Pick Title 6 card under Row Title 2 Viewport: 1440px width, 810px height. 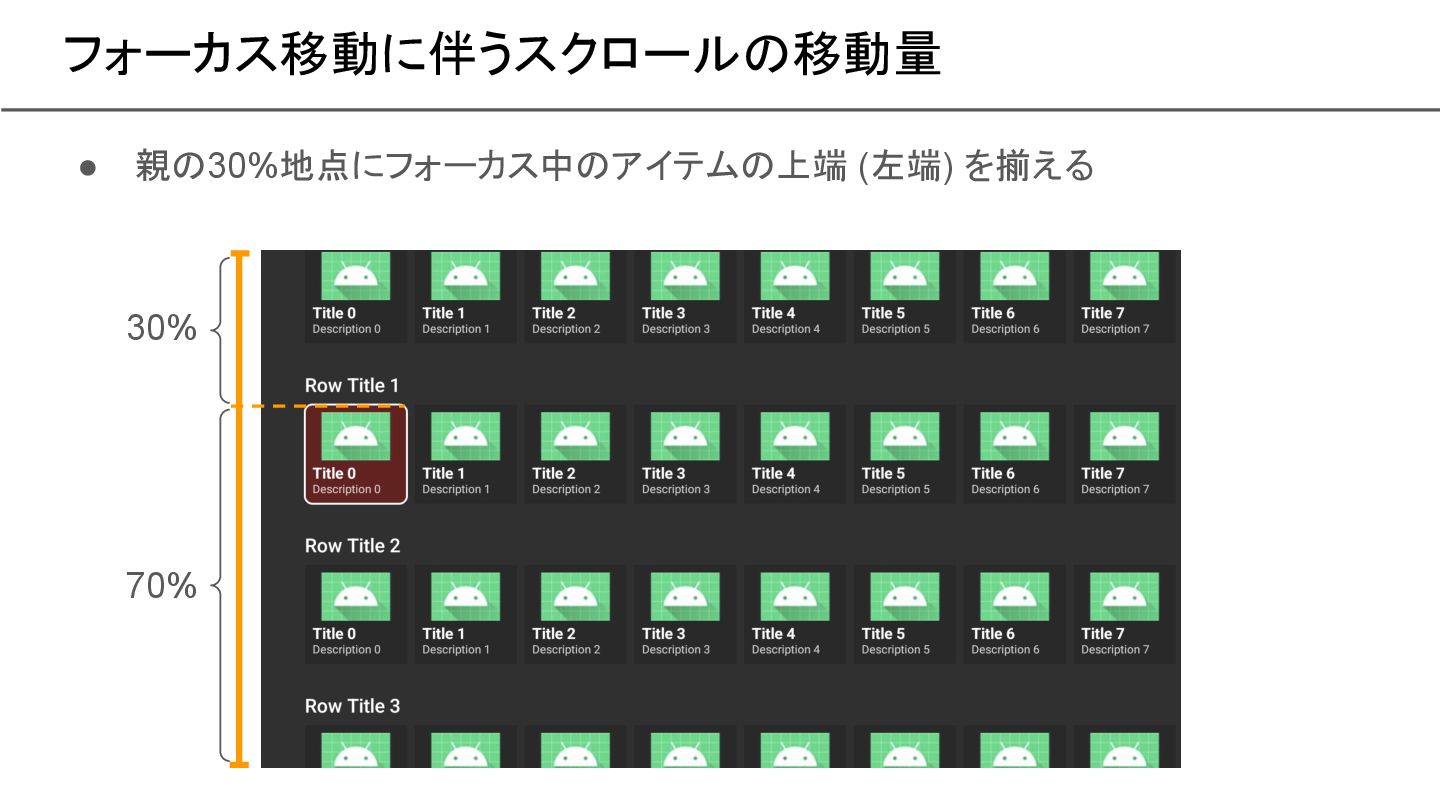tap(1015, 614)
